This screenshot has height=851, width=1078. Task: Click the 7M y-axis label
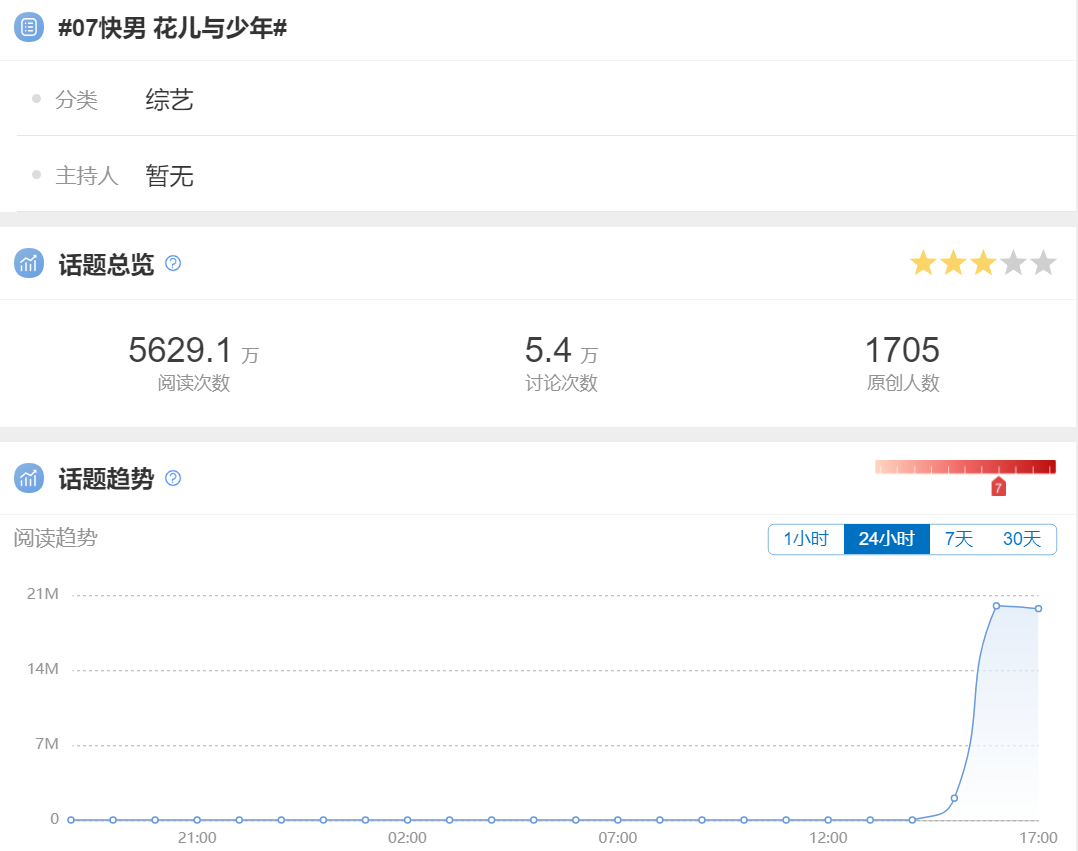(x=47, y=744)
